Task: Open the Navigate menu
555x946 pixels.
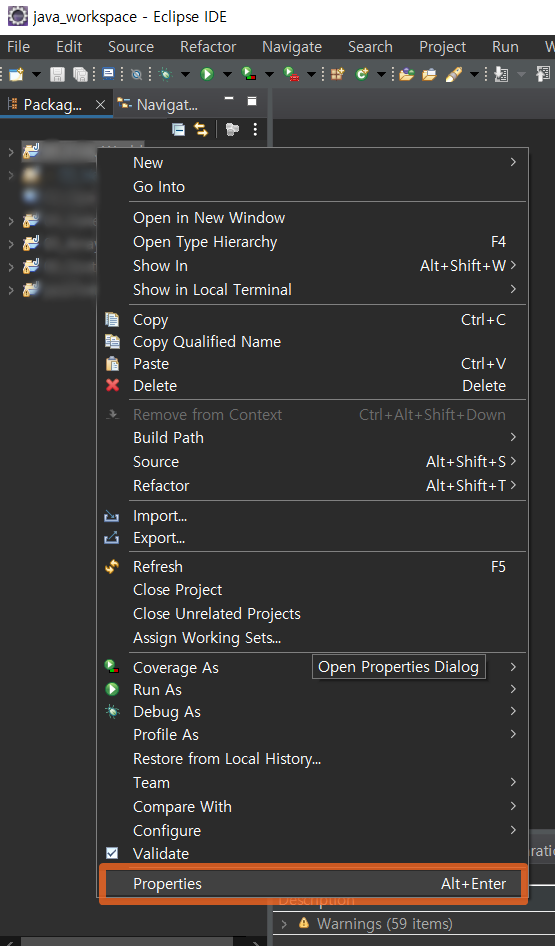Action: click(292, 46)
